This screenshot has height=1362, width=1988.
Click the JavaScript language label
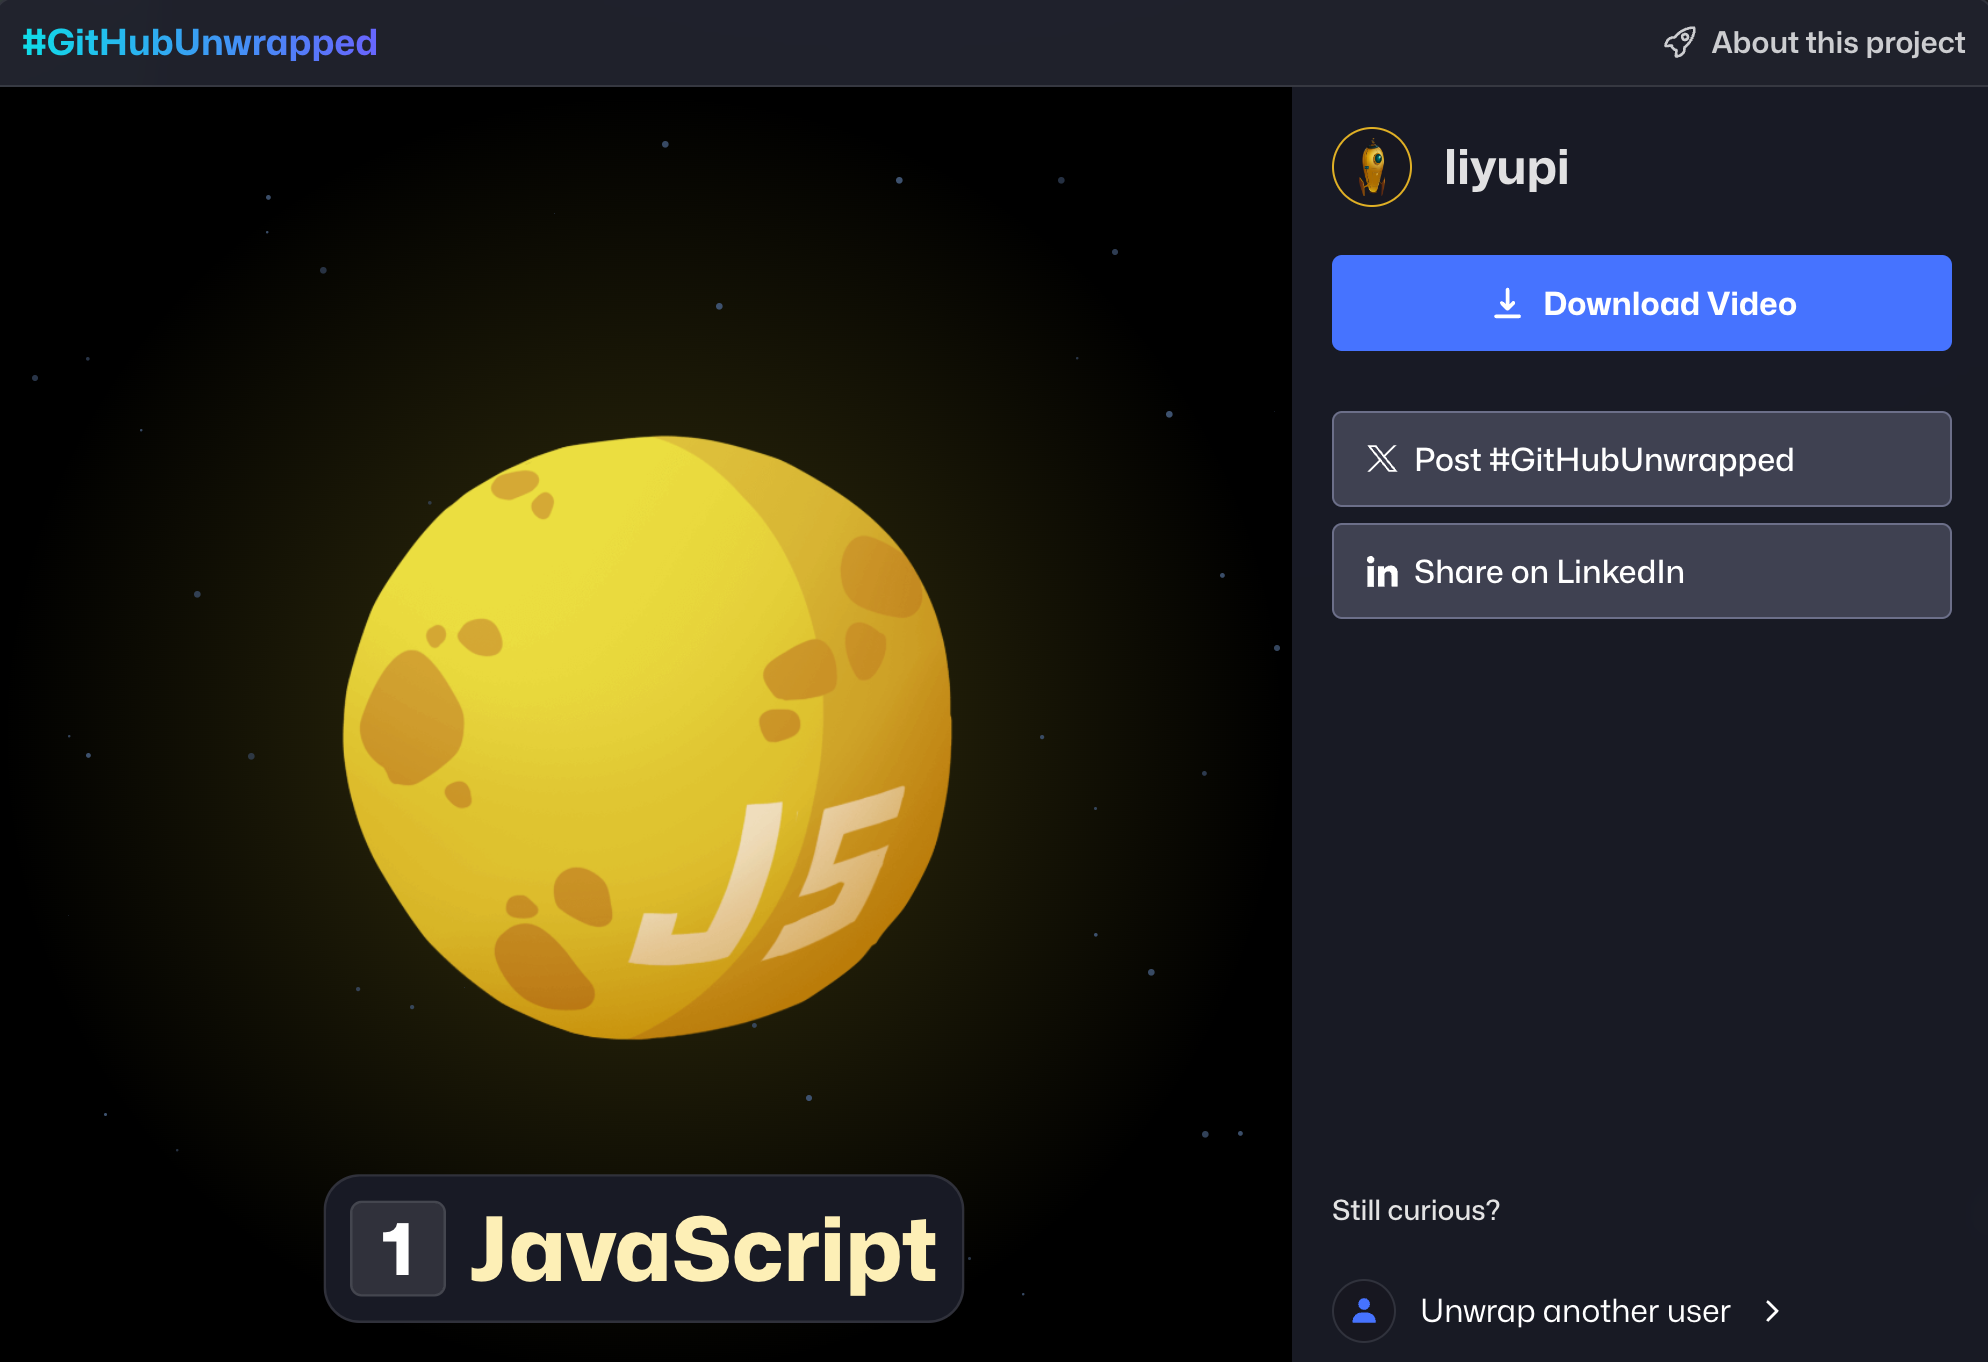(703, 1249)
